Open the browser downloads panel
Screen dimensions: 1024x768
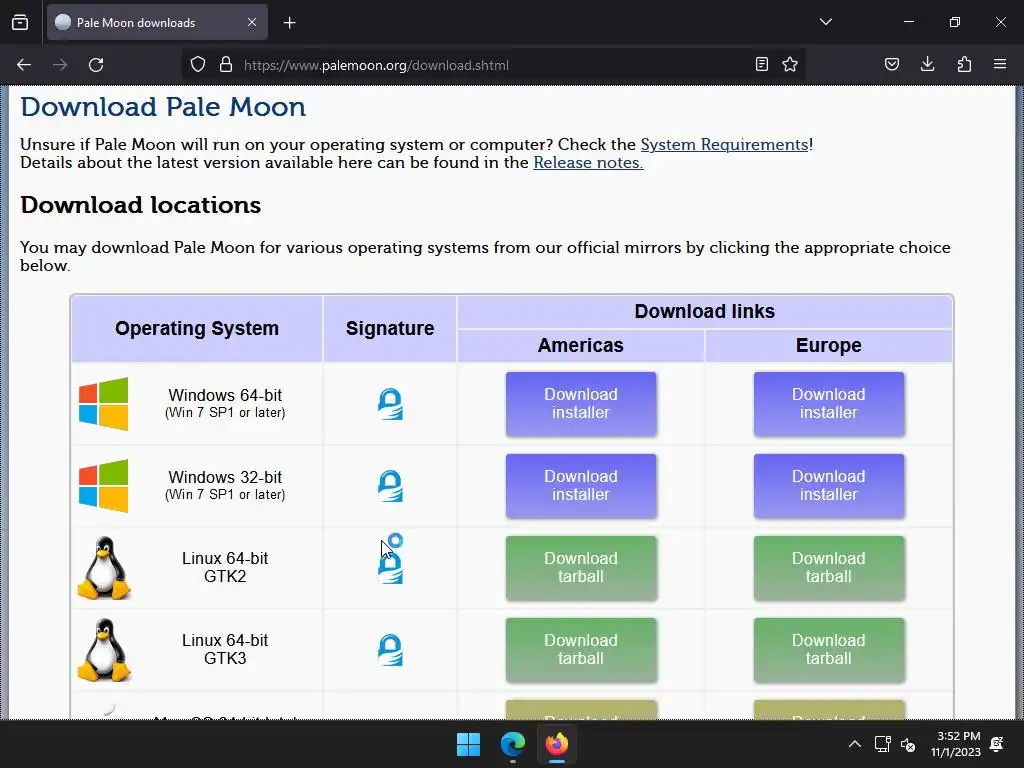click(x=927, y=64)
